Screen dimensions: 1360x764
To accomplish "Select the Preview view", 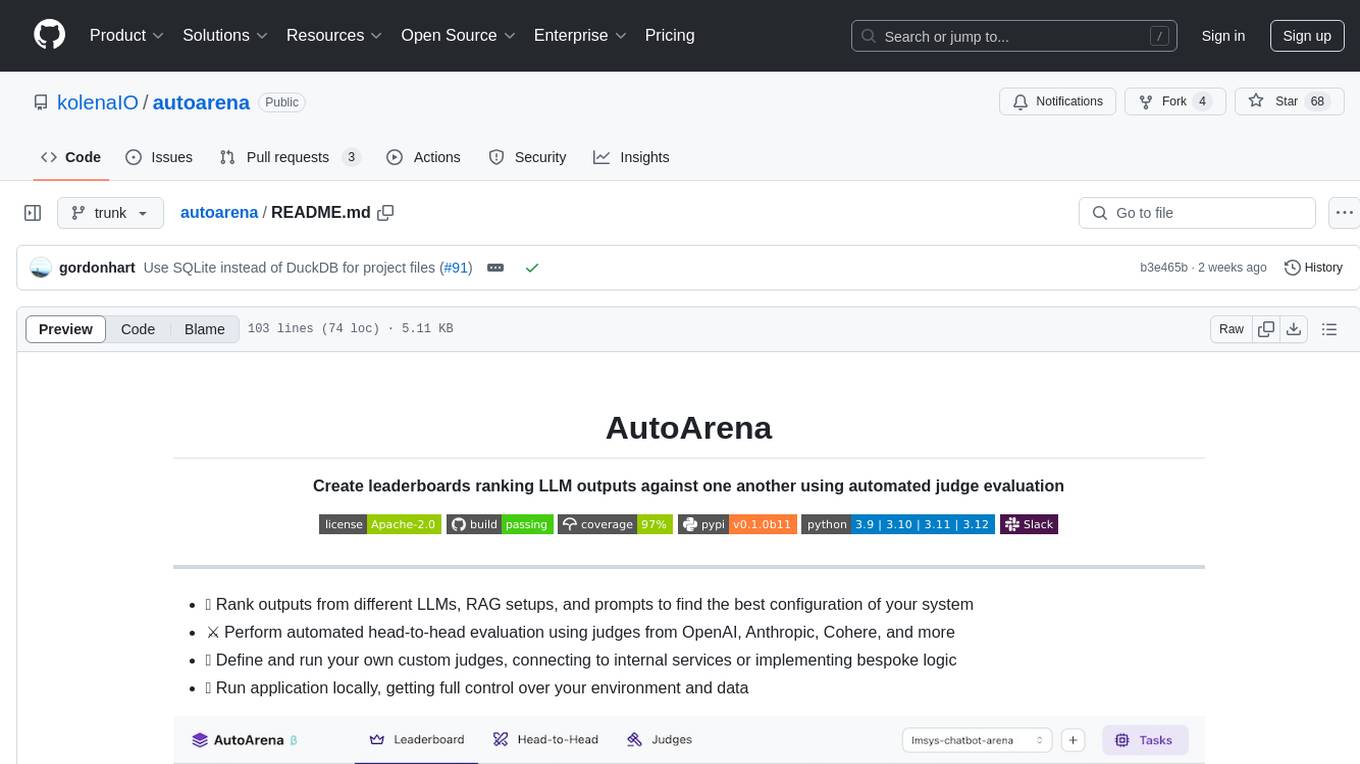I will [x=66, y=329].
